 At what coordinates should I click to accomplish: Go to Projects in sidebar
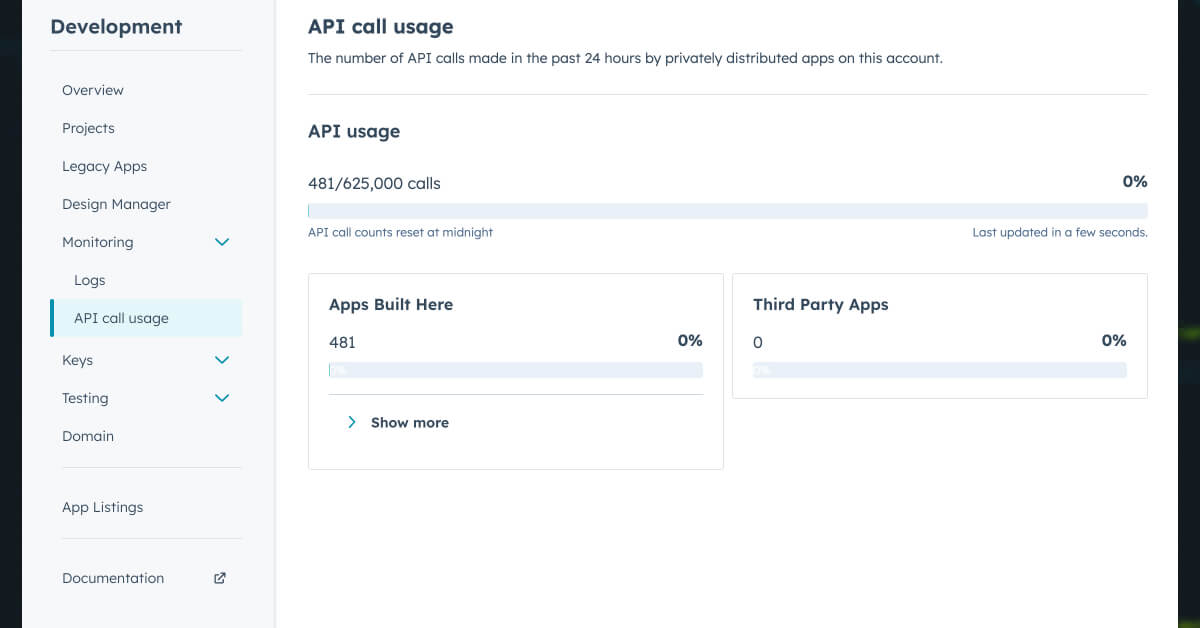point(88,128)
